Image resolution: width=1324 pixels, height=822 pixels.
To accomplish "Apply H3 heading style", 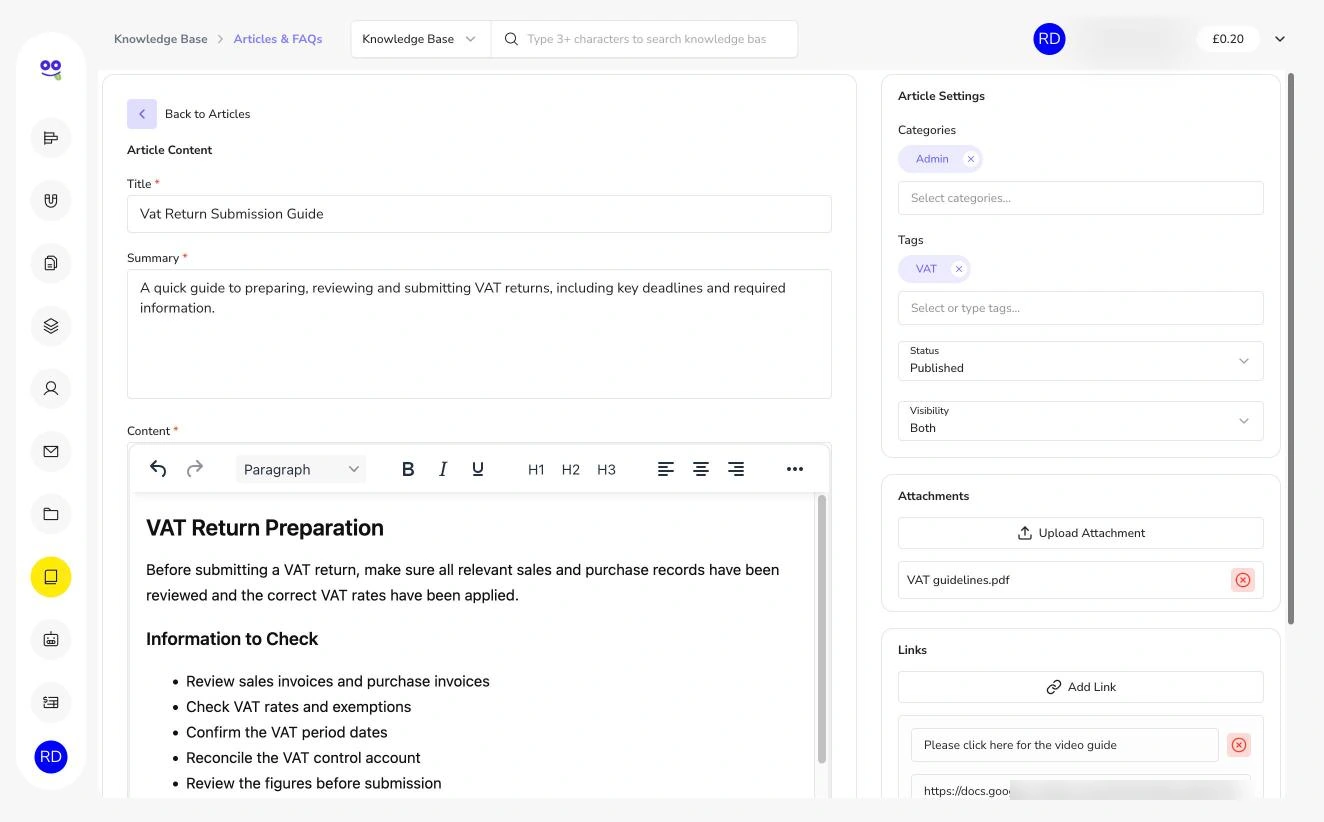I will pos(606,469).
